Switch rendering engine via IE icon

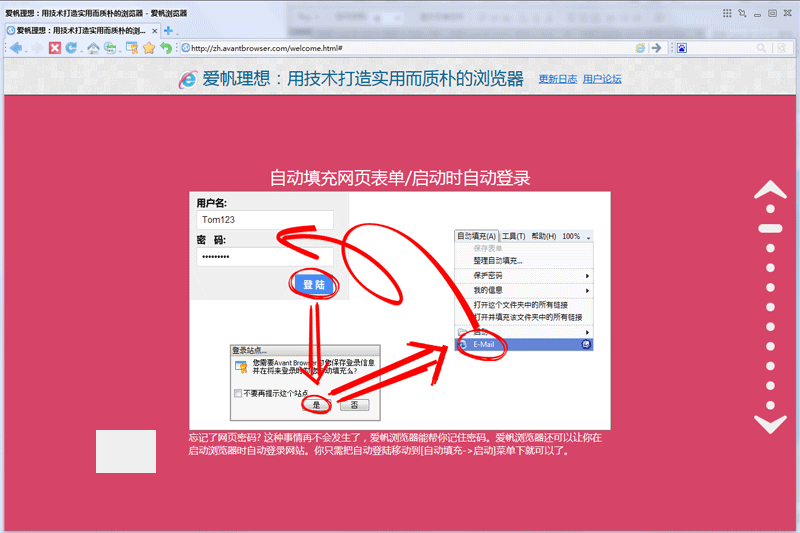point(640,48)
